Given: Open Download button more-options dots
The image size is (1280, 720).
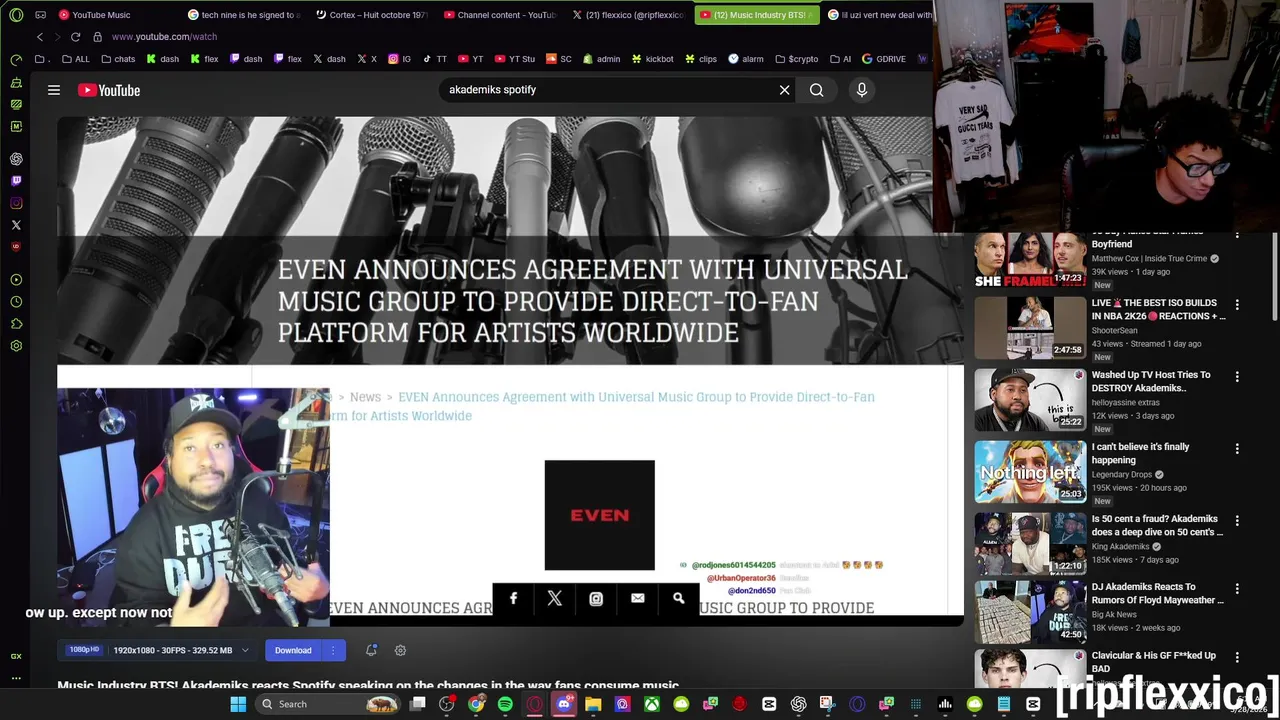Looking at the screenshot, I should pos(333,650).
